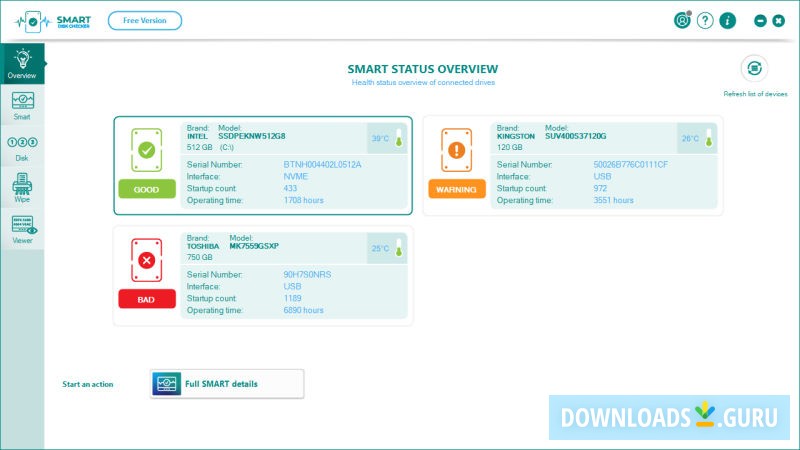This screenshot has height=450, width=800.
Task: Click the SUV400S37120G model name
Action: point(576,136)
